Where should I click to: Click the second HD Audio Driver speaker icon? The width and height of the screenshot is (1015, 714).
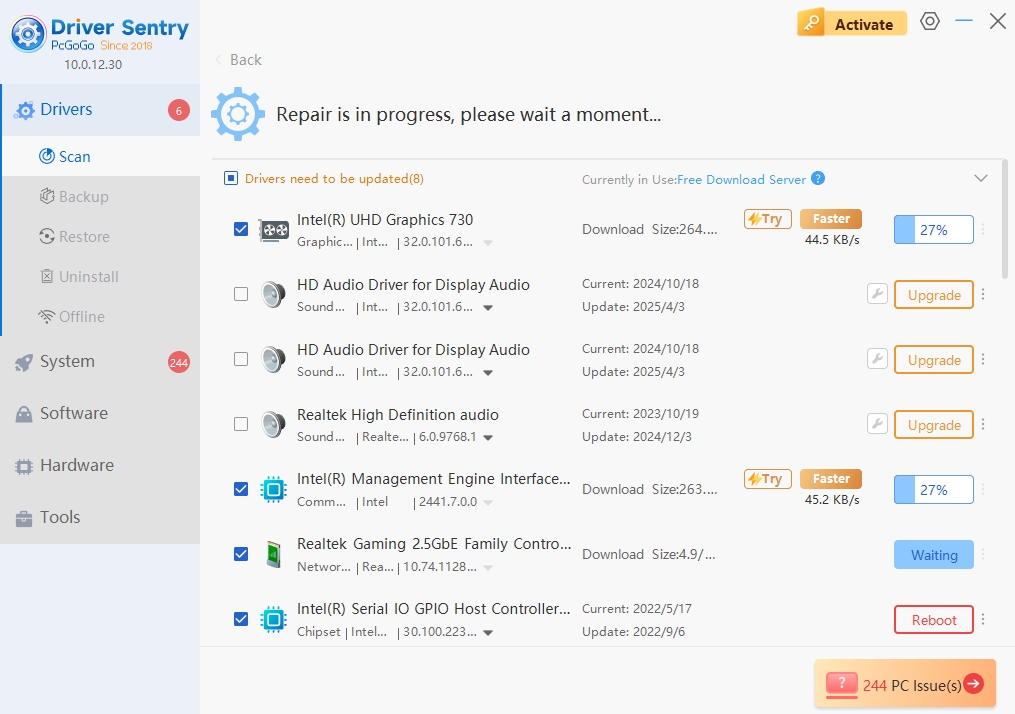pos(274,359)
